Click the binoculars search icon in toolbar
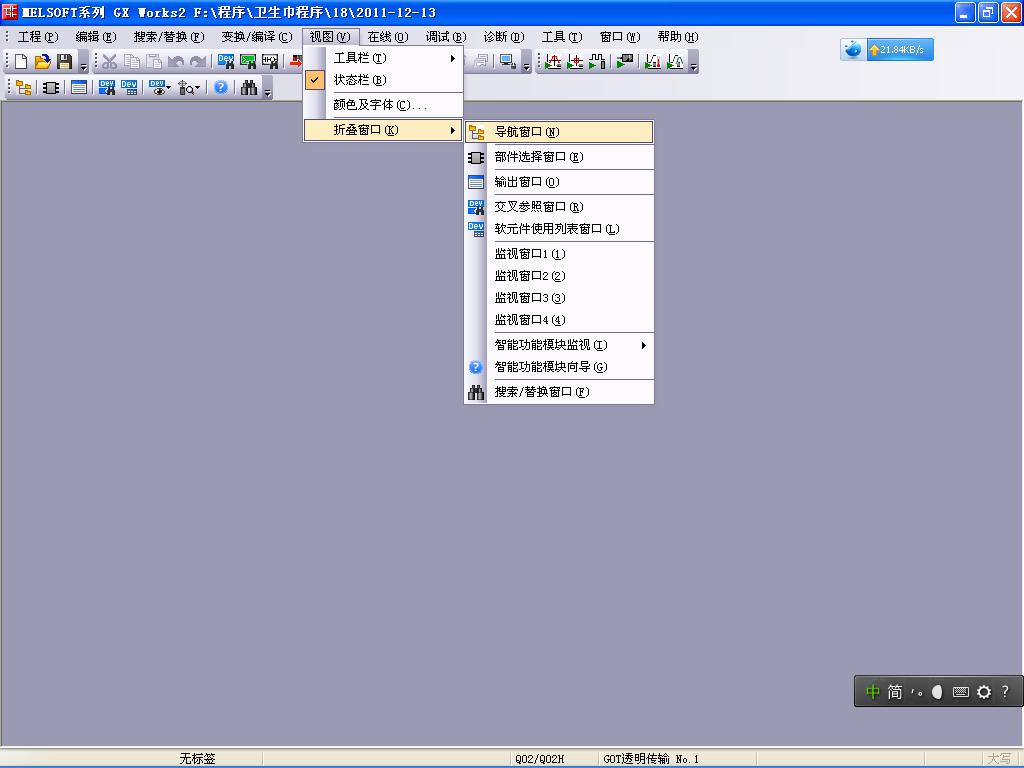1024x768 pixels. (x=249, y=88)
